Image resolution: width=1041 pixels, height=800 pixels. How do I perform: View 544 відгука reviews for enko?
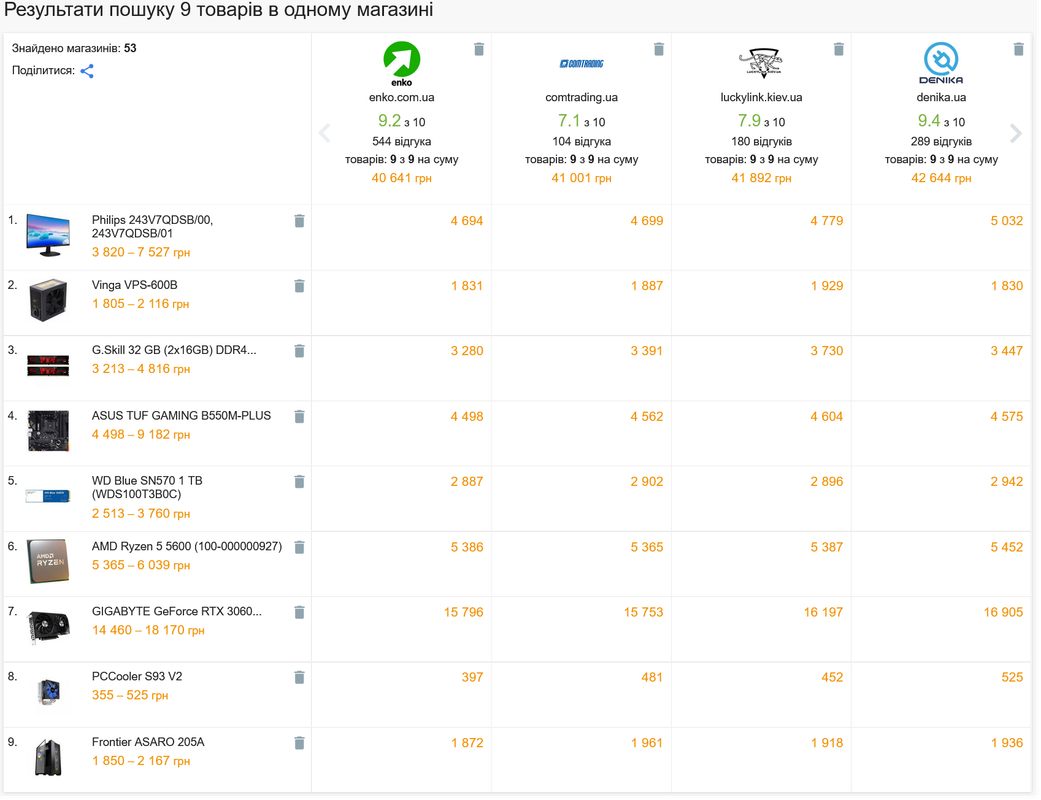coord(402,141)
